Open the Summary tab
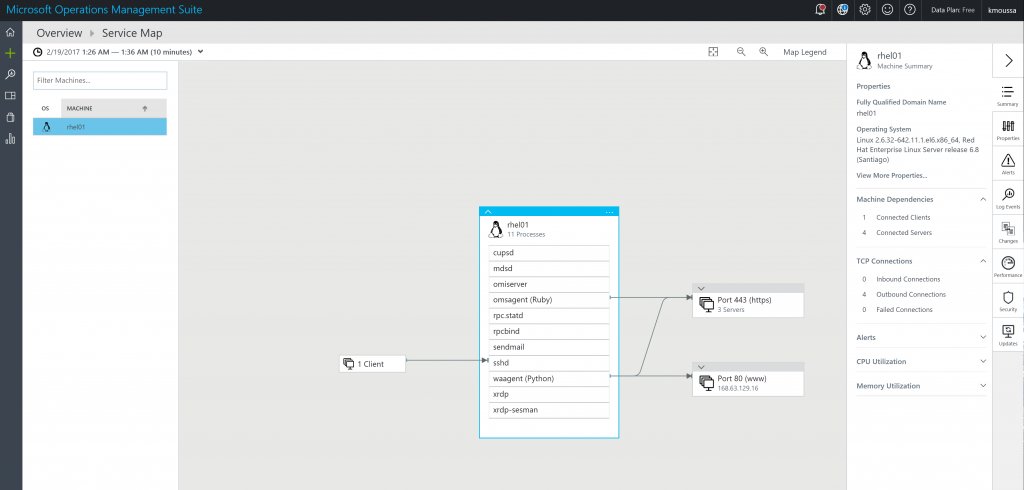This screenshot has height=490, width=1024. 1008,95
